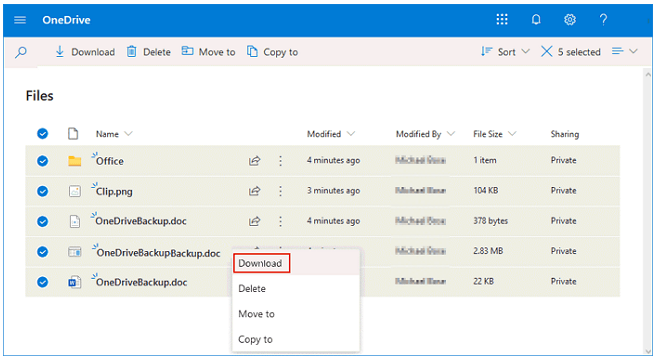The image size is (658, 361).
Task: Uncheck the 22 KB OneDriveBackup.doc row
Action: [42, 282]
